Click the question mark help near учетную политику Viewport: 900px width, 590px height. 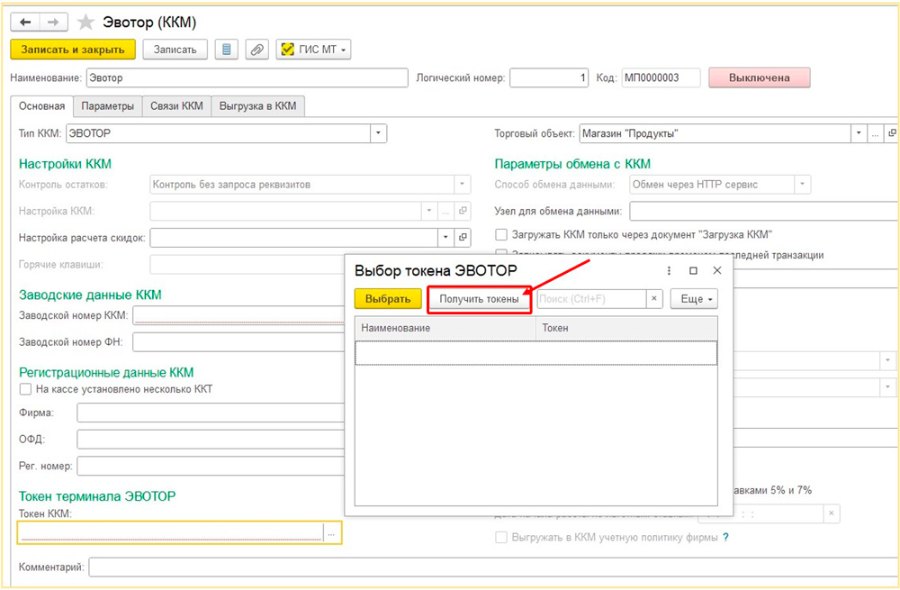[726, 537]
